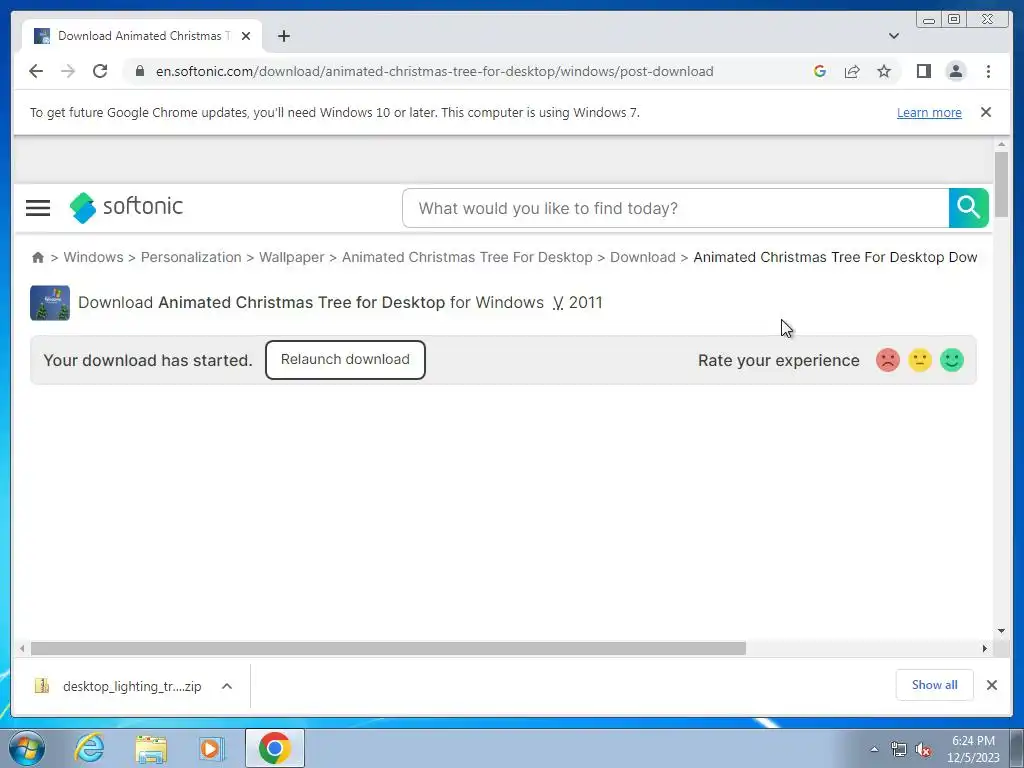The height and width of the screenshot is (768, 1024).
Task: Expand the zip download options chevron
Action: pos(227,686)
